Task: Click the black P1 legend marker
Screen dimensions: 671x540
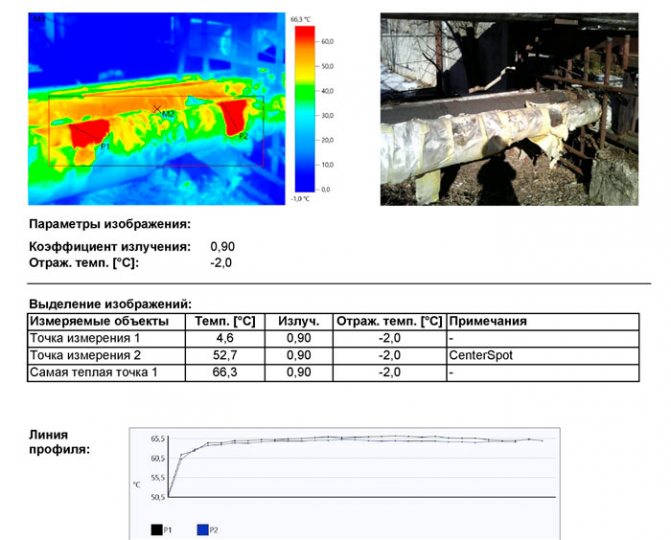Action: (155, 529)
